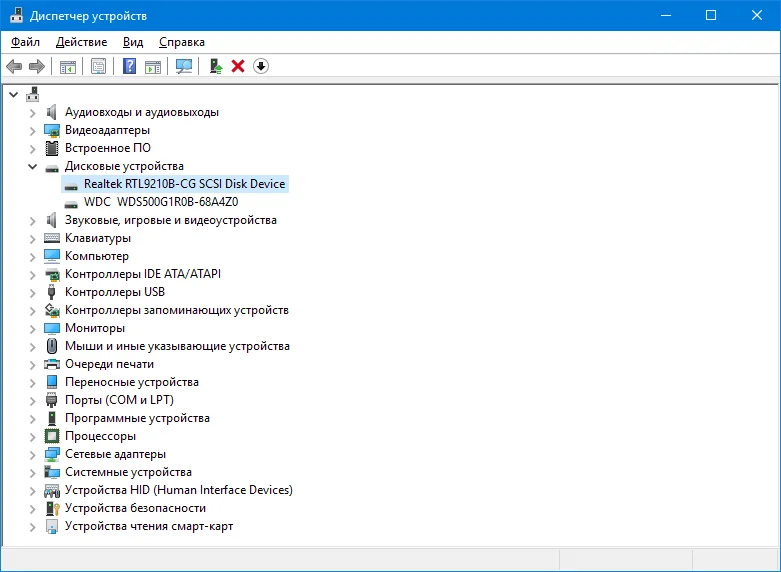This screenshot has height=572, width=781.
Task: Collapse the Дисковые устройства node
Action: (32, 166)
